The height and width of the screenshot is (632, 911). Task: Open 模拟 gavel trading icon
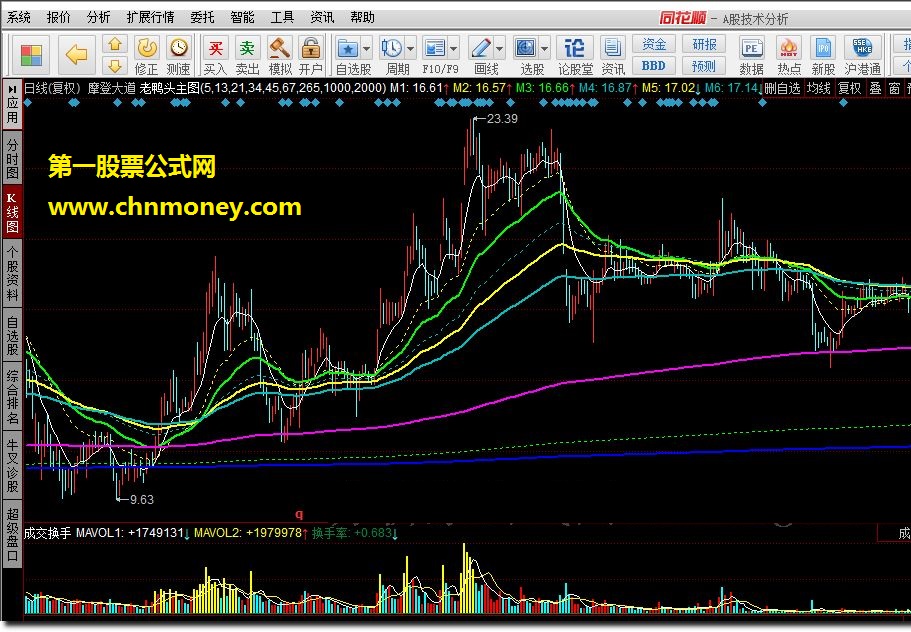click(x=279, y=48)
